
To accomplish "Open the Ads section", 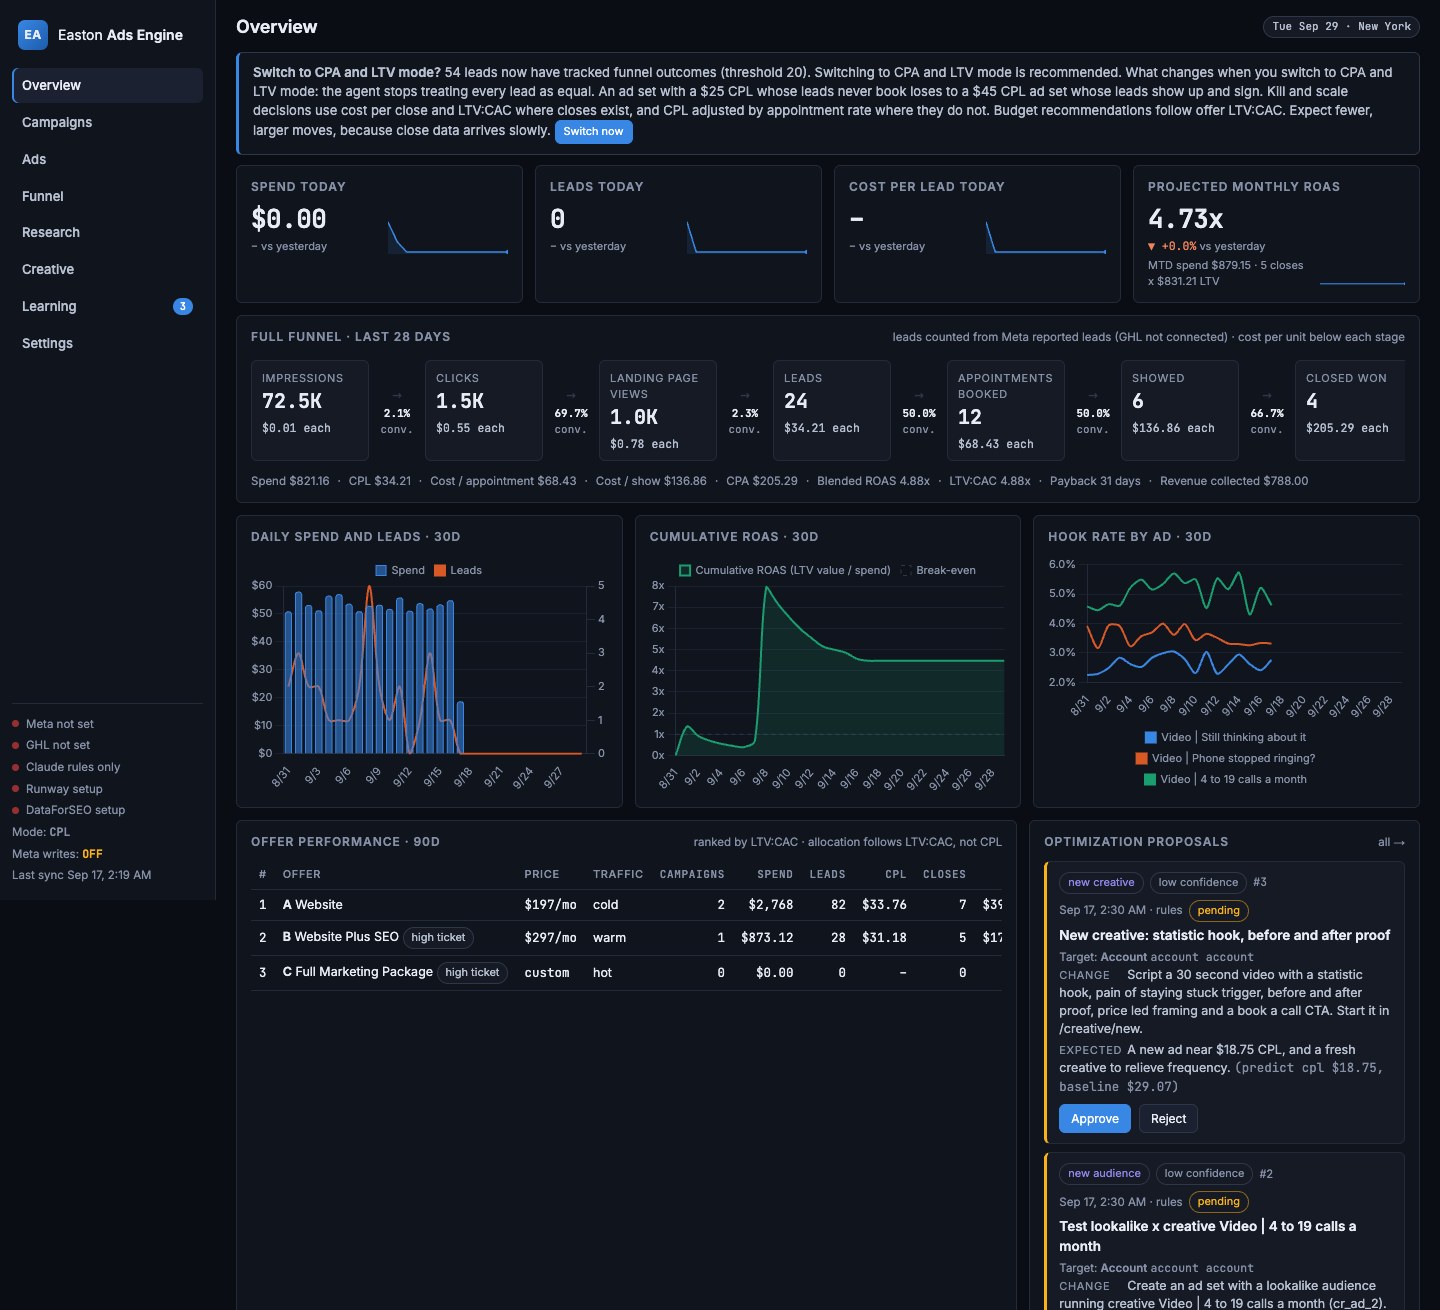I will click(108, 159).
